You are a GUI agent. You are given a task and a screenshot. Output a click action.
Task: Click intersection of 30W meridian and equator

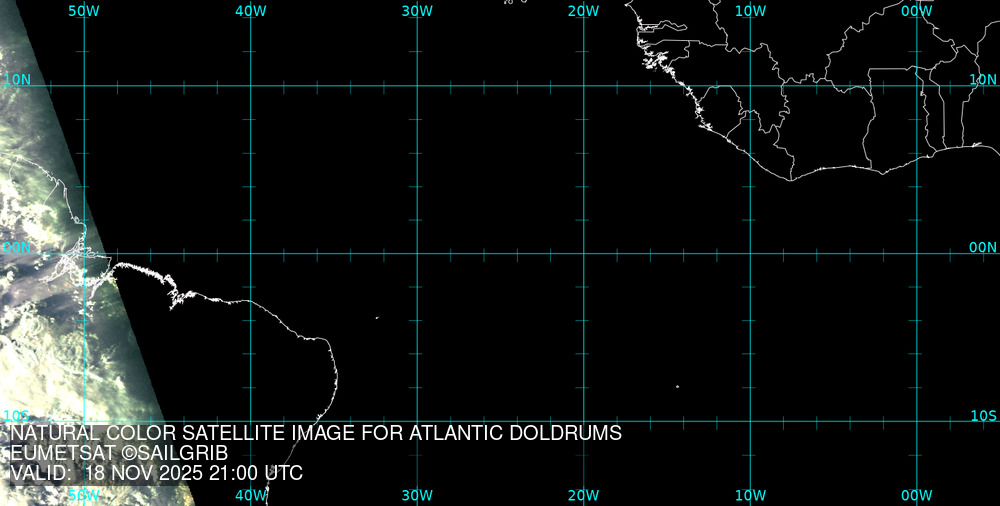[x=417, y=253]
